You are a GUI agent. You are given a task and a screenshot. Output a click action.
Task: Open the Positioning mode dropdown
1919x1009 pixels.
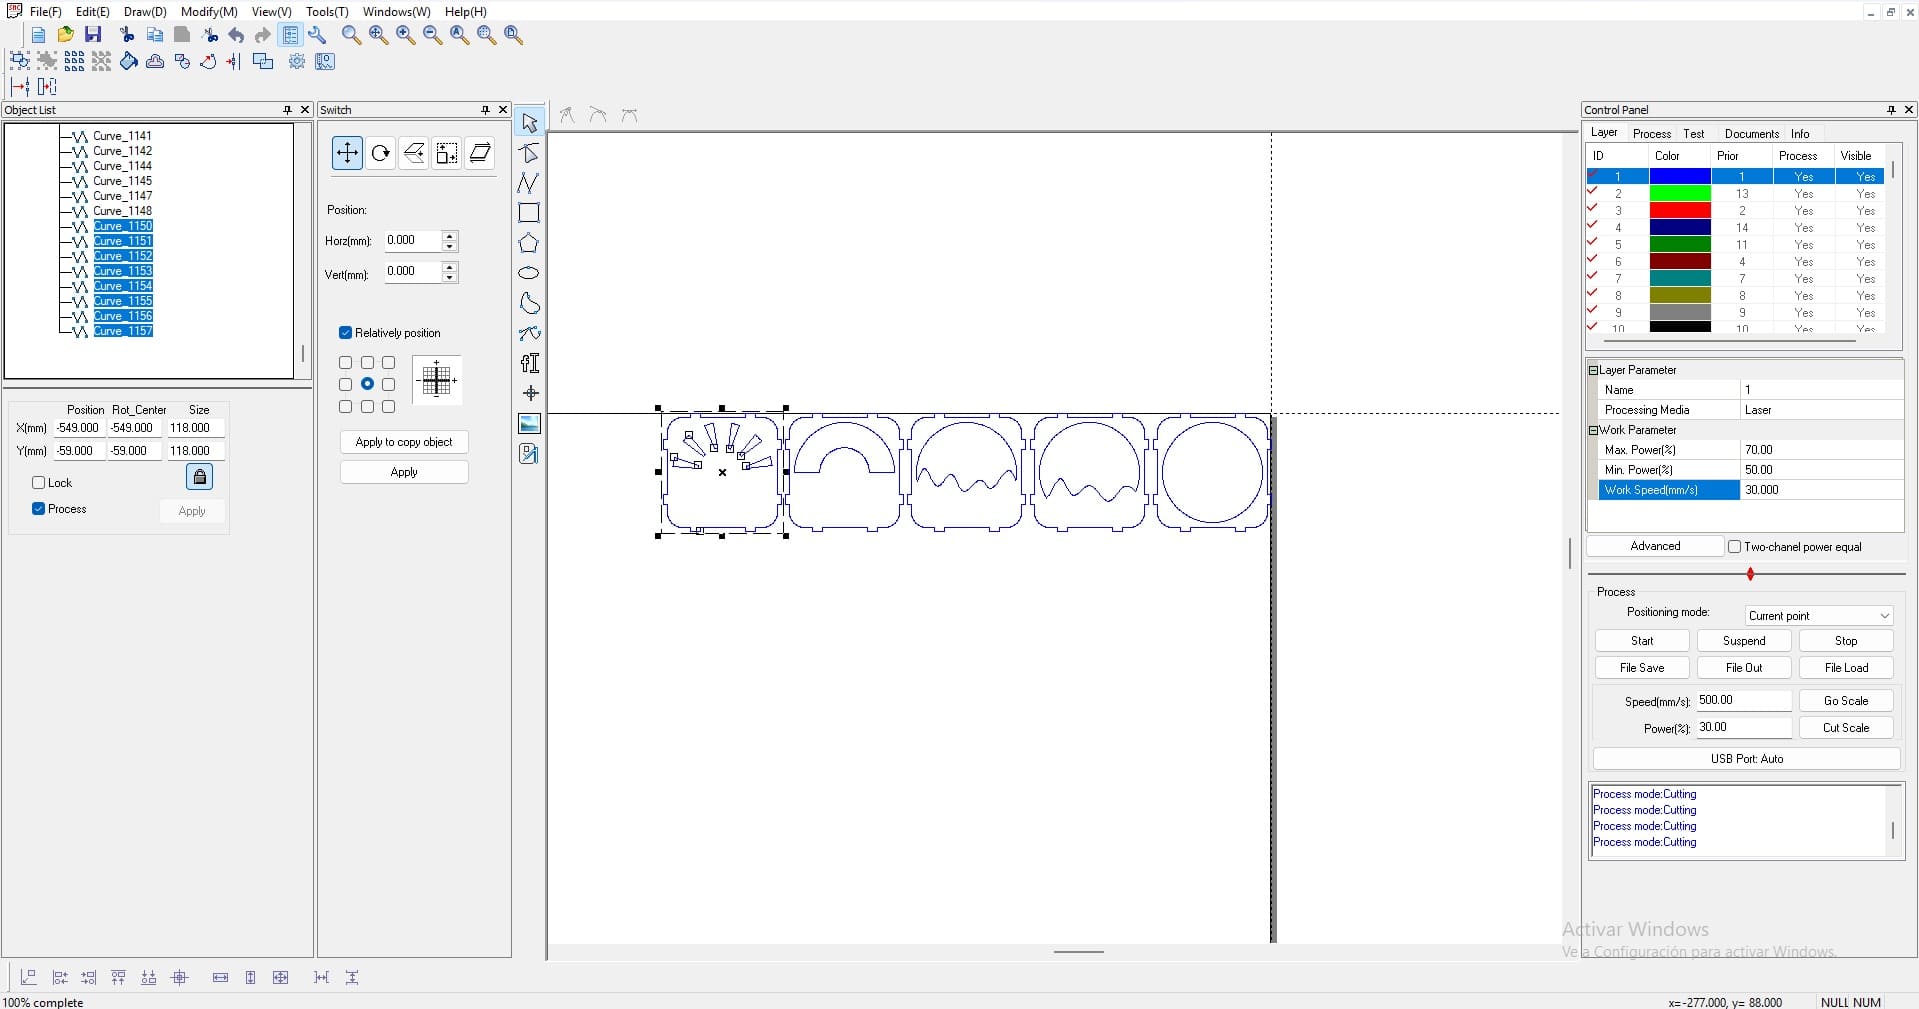(x=1819, y=616)
